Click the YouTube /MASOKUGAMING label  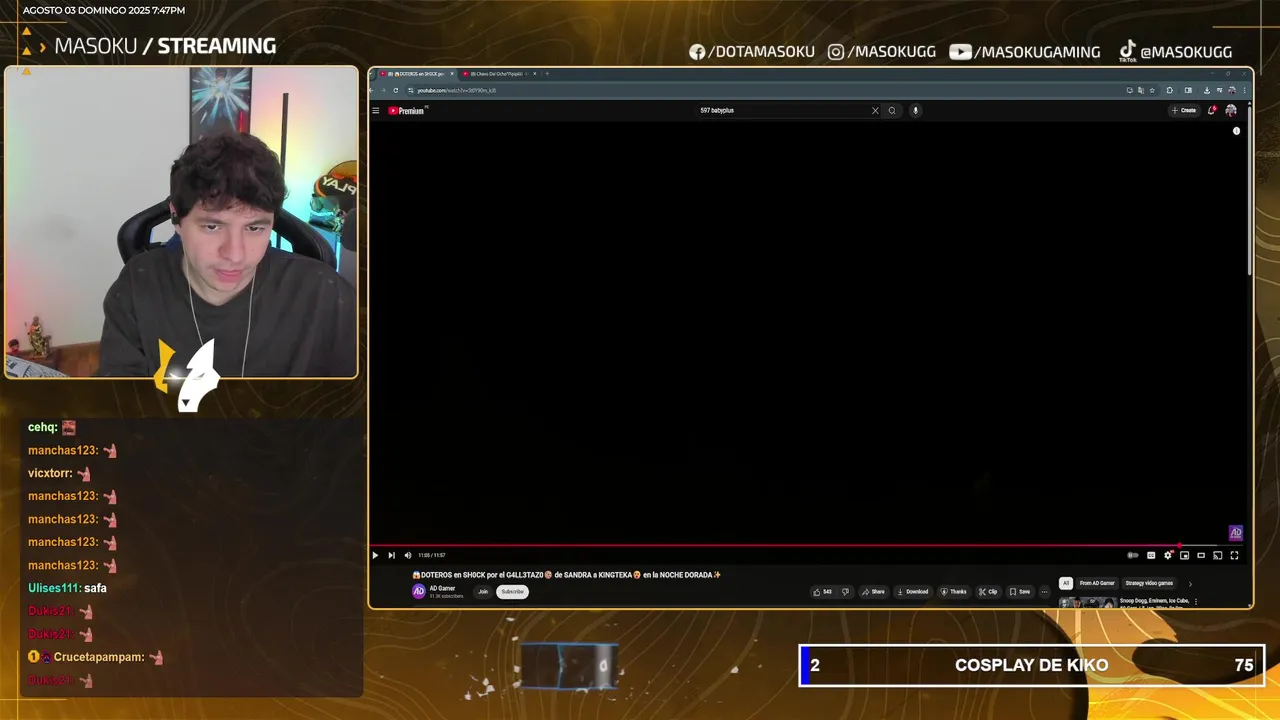pos(1025,51)
